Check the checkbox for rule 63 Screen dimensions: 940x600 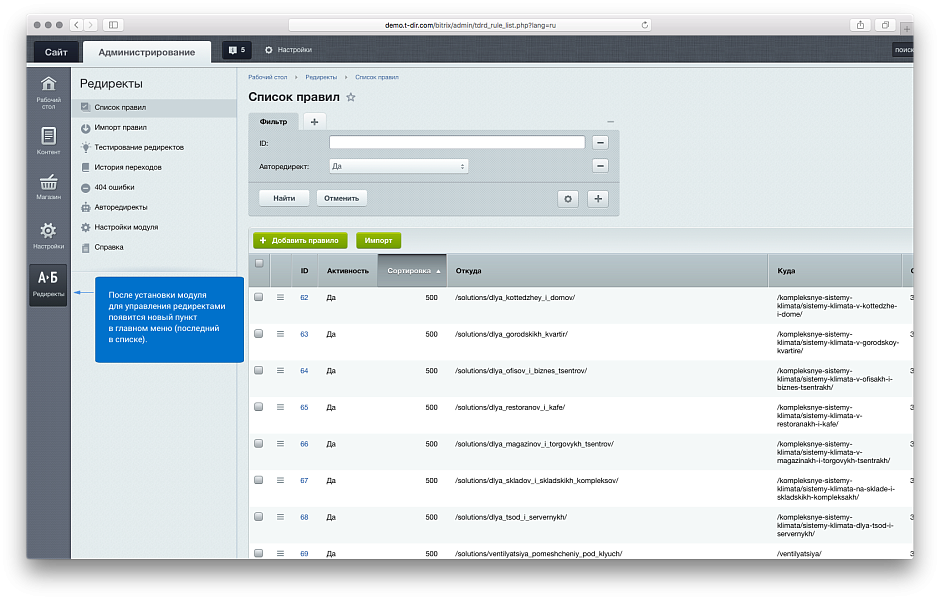tap(259, 334)
